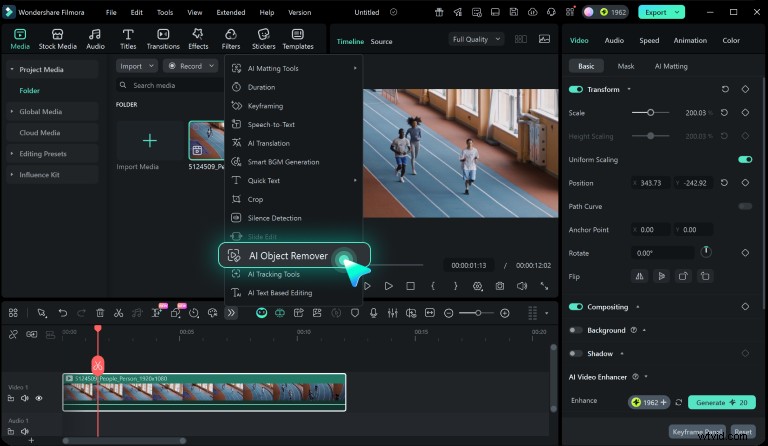
Task: Switch to the Speed tab
Action: 649,40
